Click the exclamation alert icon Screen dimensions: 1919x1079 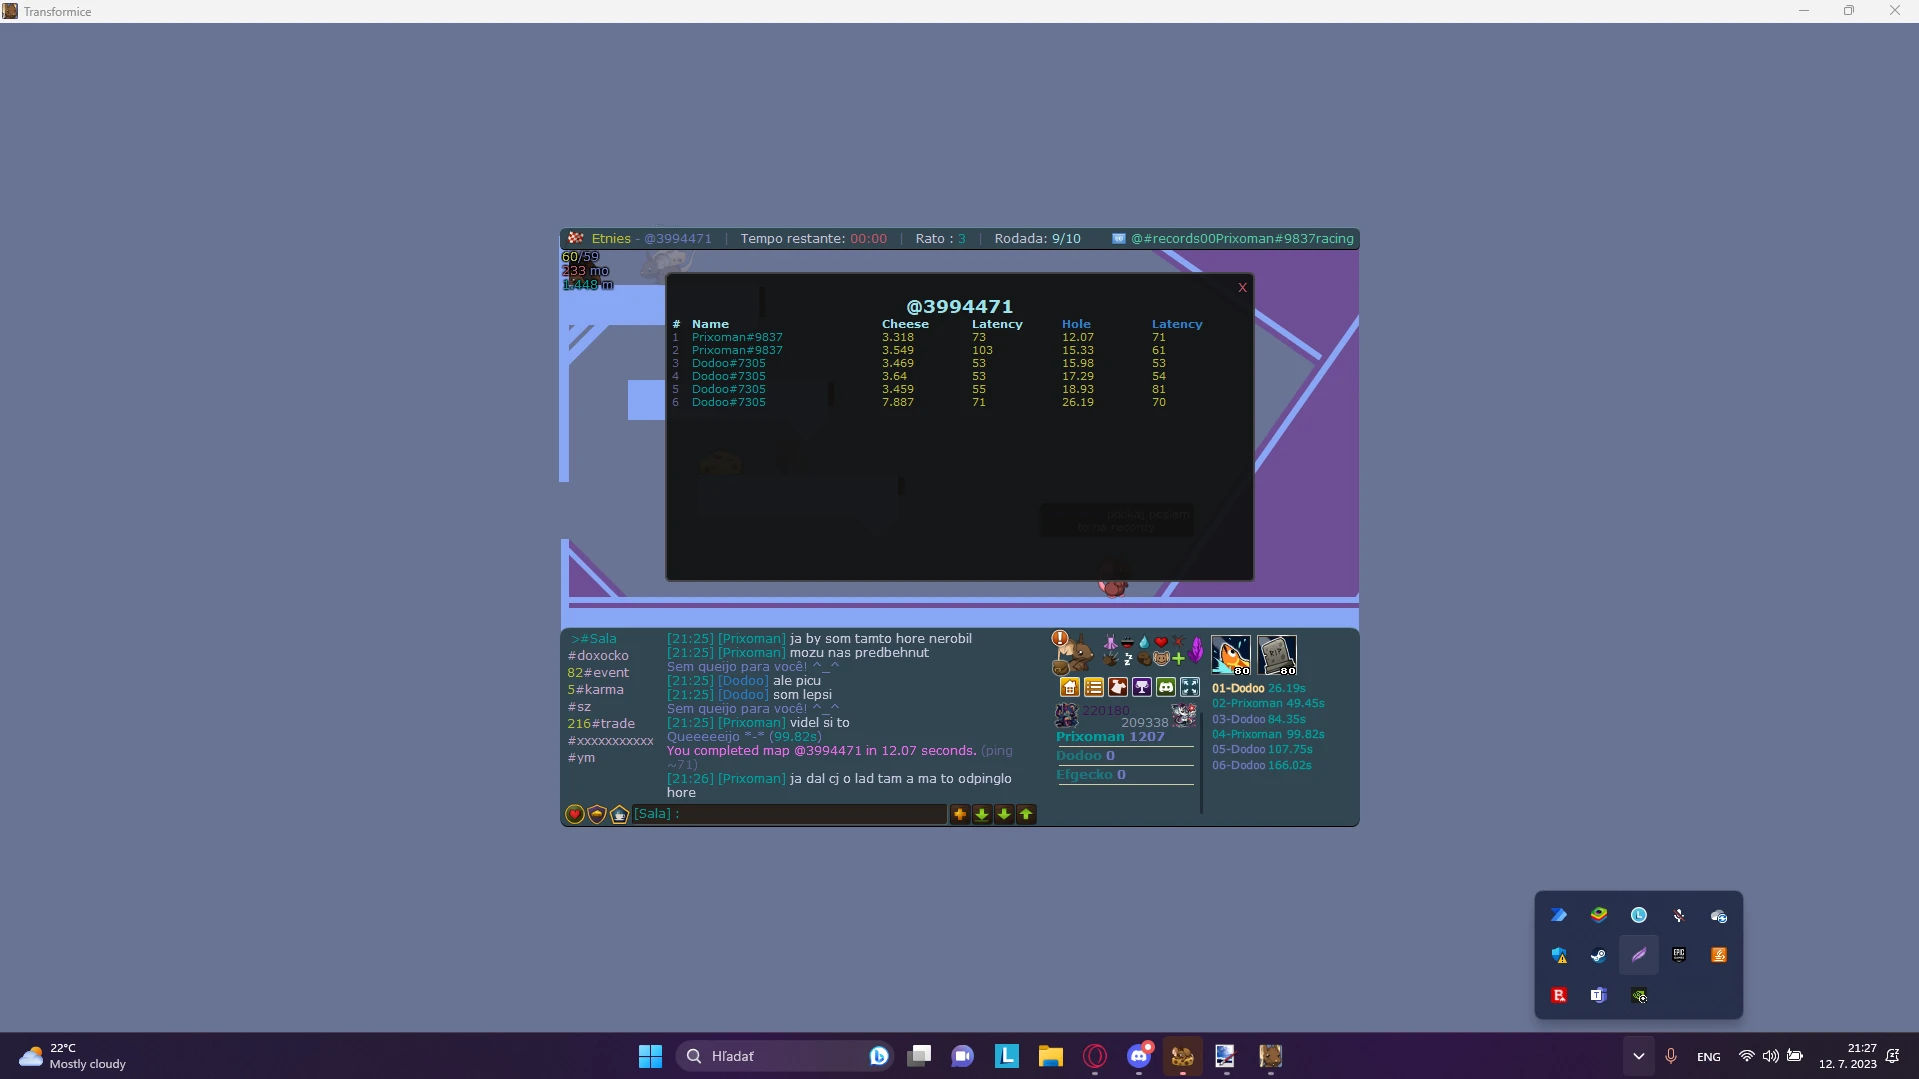point(1060,638)
